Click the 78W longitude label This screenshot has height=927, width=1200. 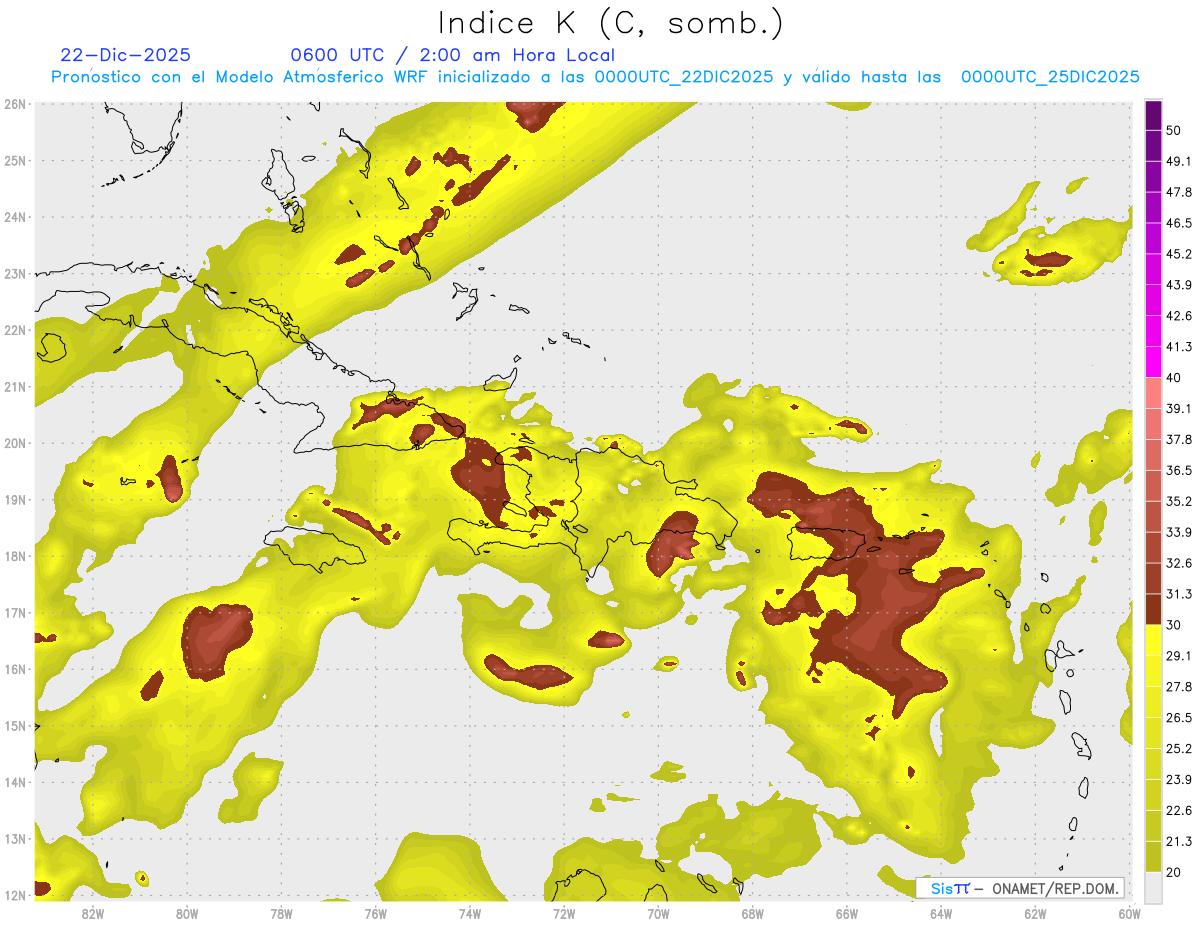pyautogui.click(x=281, y=913)
